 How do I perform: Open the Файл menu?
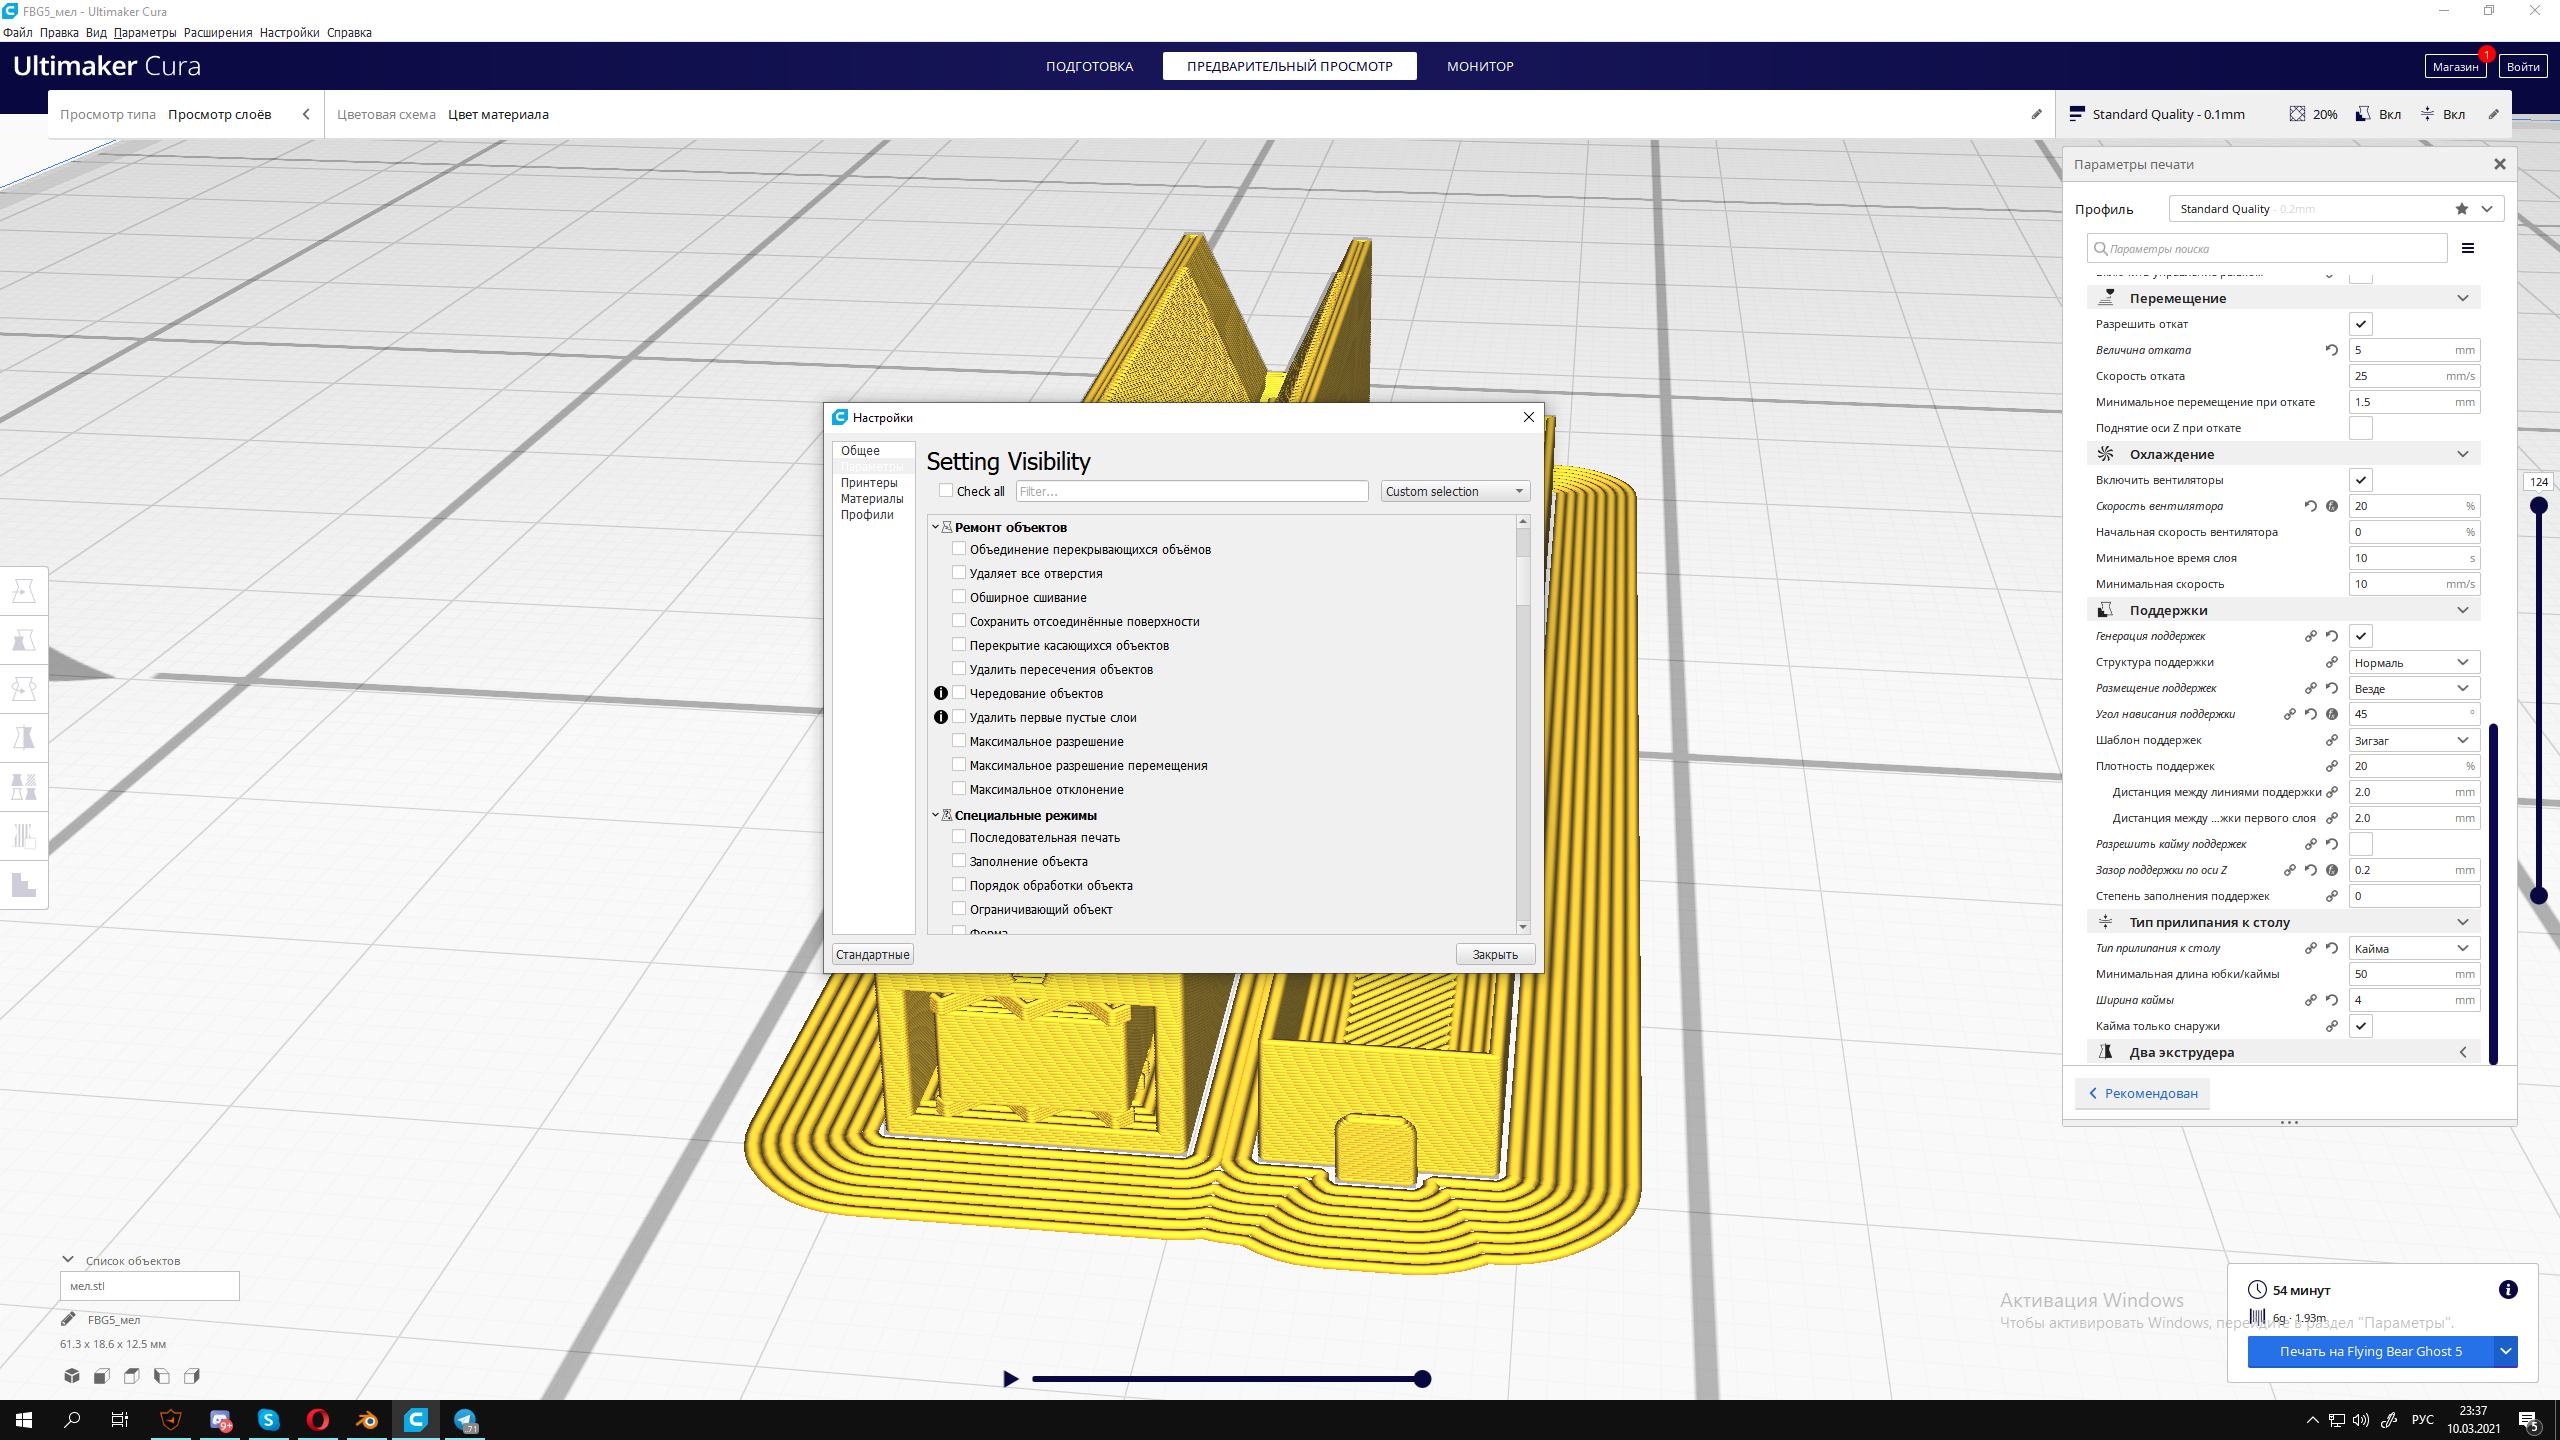pyautogui.click(x=18, y=32)
